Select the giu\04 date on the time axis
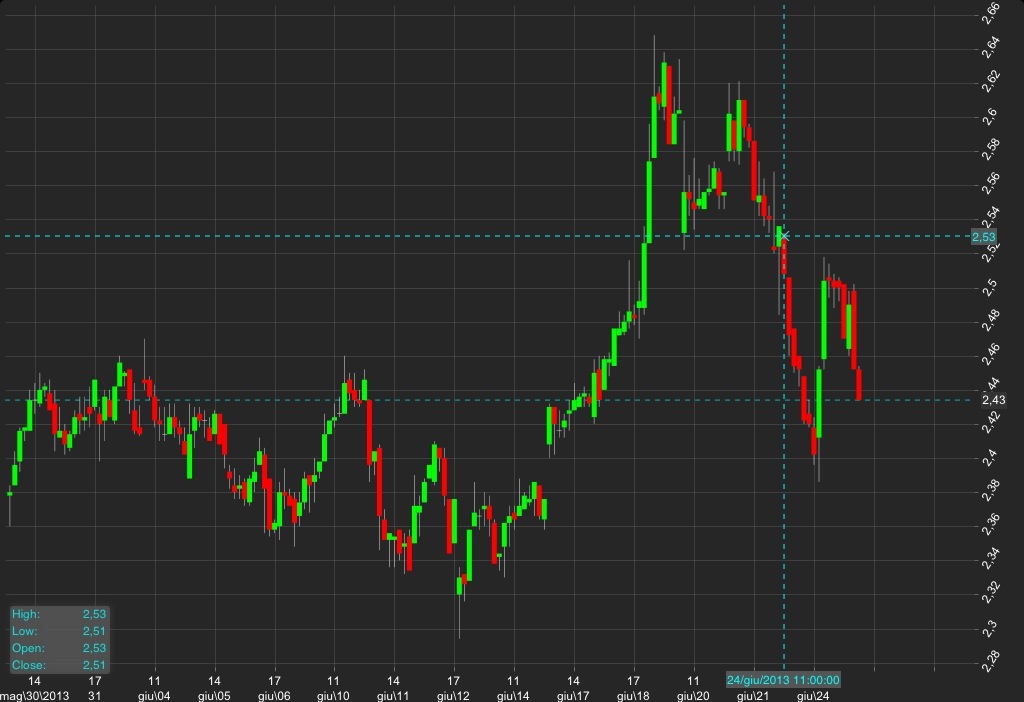This screenshot has height=702, width=1024. pos(154,695)
